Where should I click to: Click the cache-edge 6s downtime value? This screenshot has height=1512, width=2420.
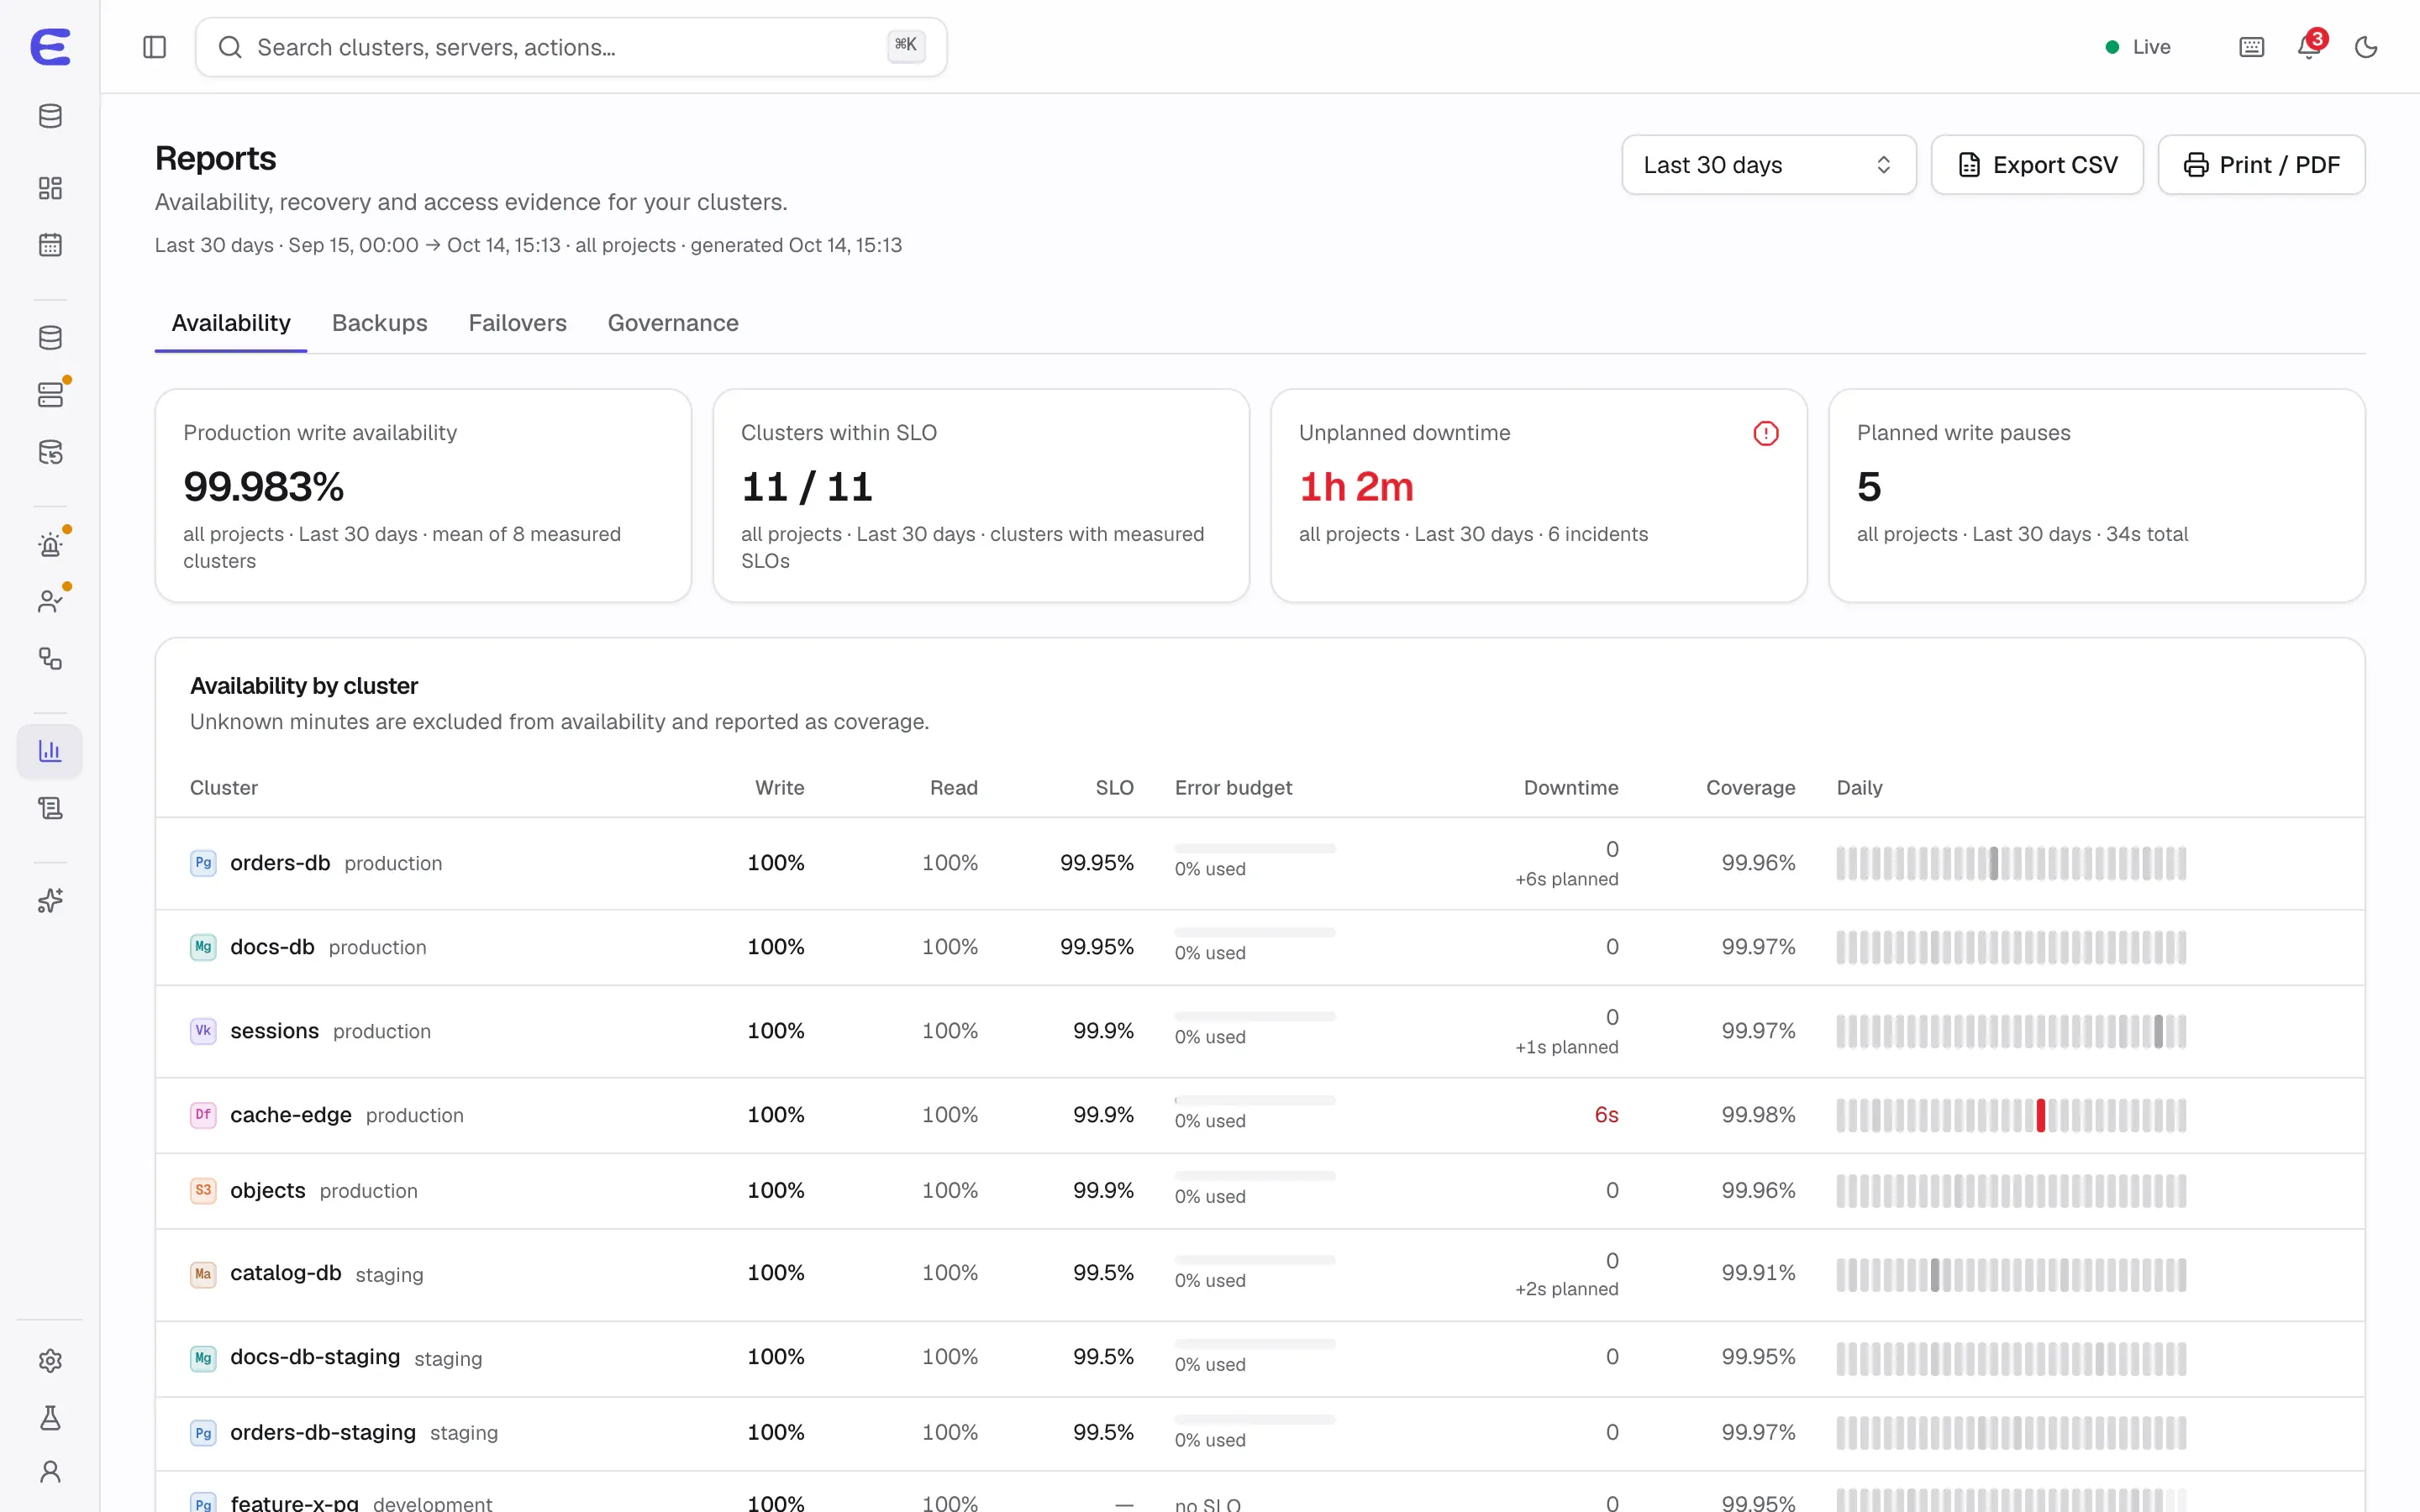pyautogui.click(x=1606, y=1115)
